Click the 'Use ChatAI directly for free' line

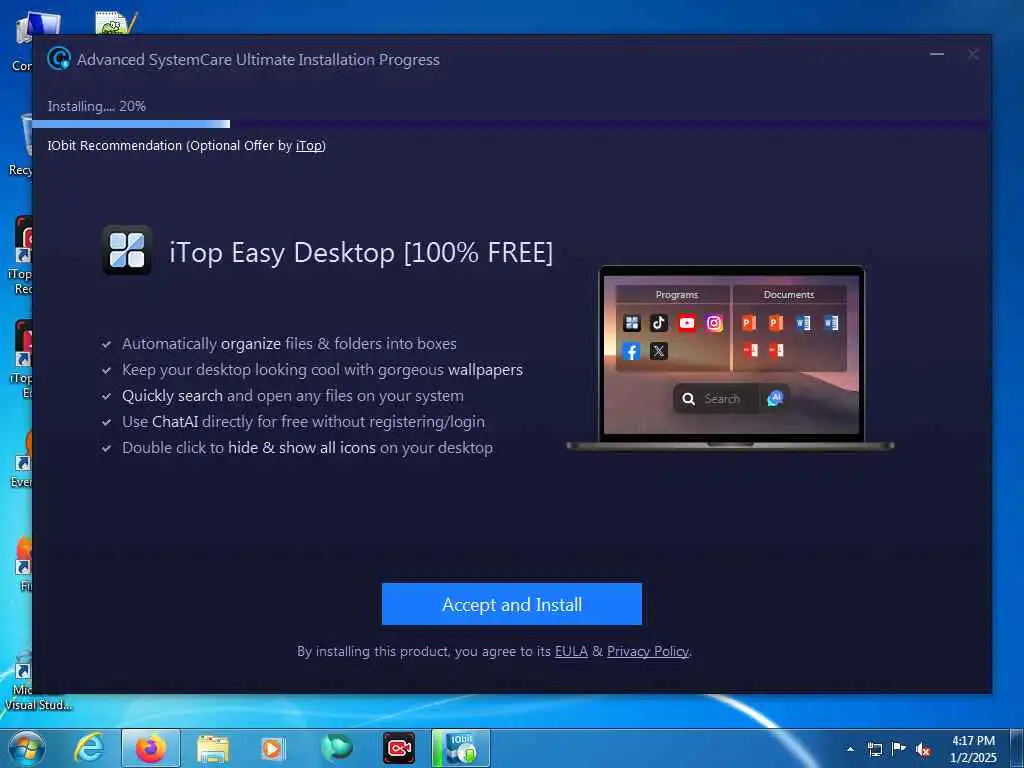(x=304, y=422)
